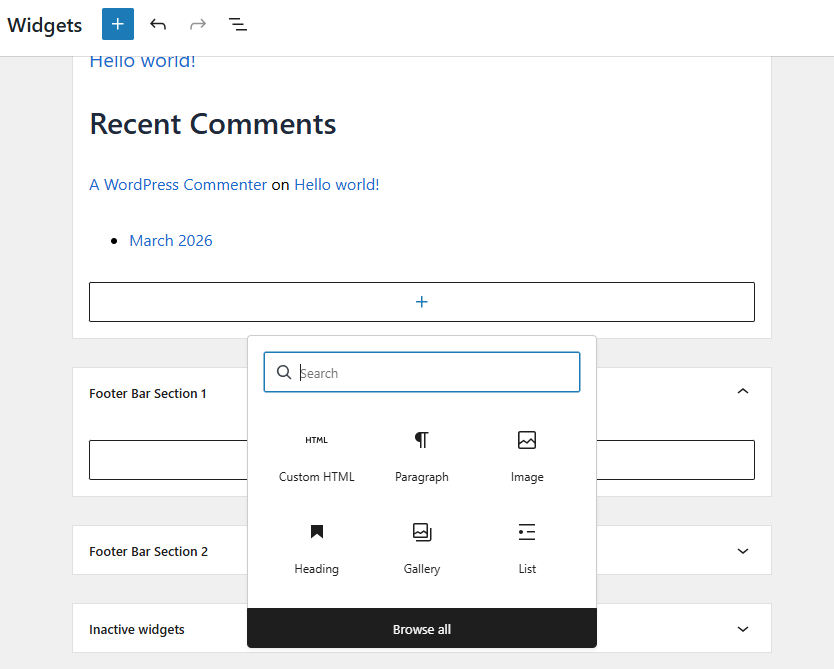Screen dimensions: 834x669
Task: Expand the Inactive widgets panel
Action: coord(742,629)
